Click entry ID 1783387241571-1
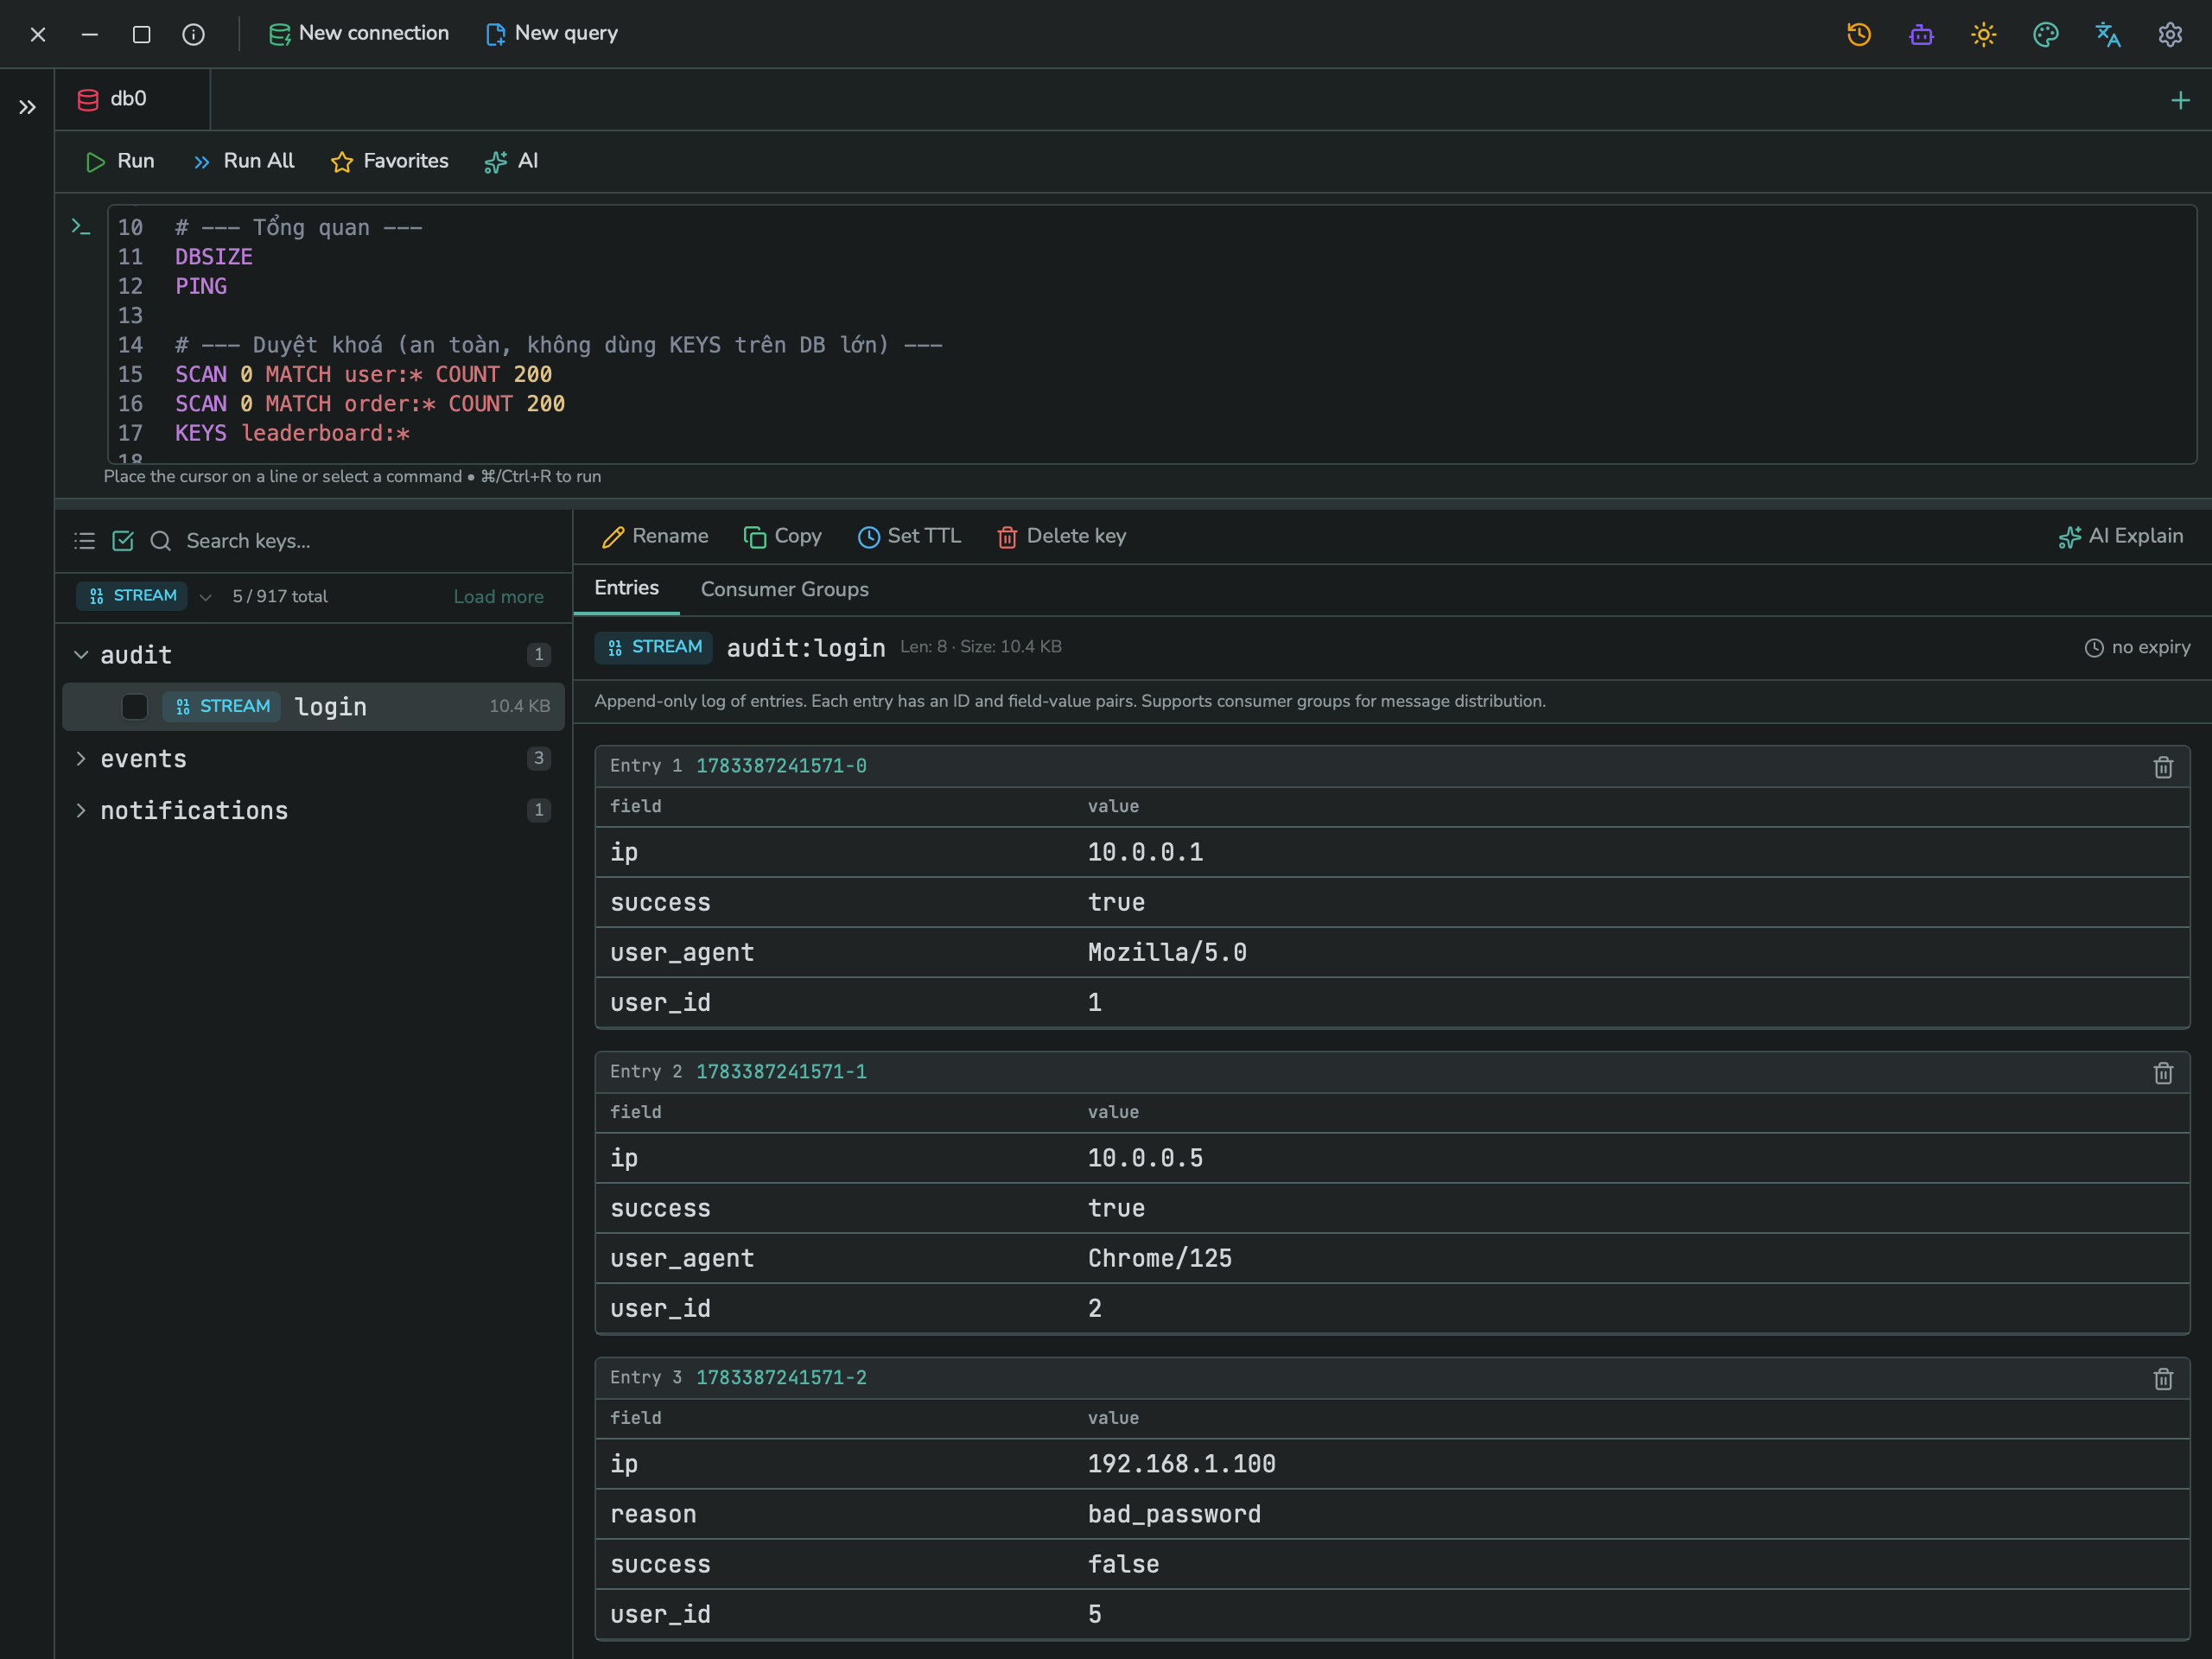Image resolution: width=2212 pixels, height=1659 pixels. (781, 1072)
